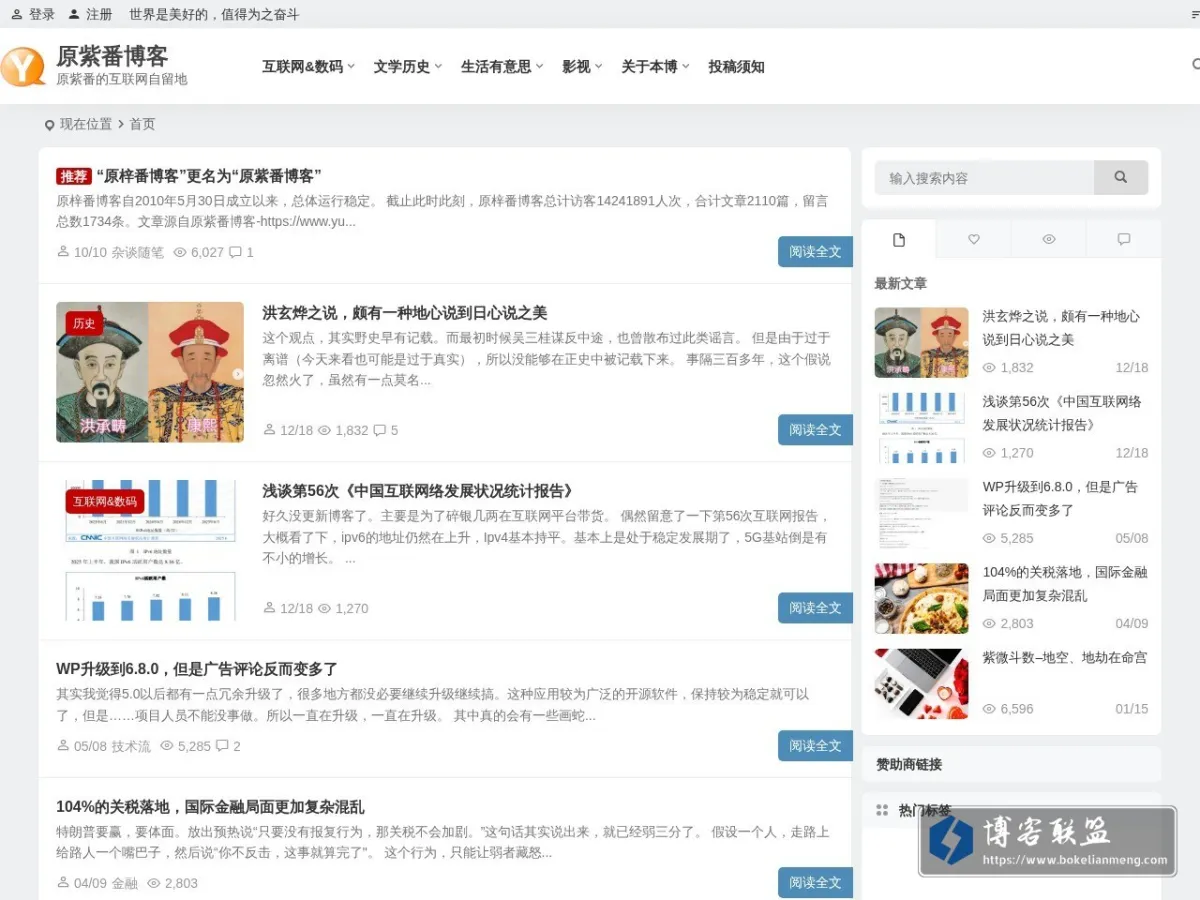Image resolution: width=1200 pixels, height=900 pixels.
Task: Open the 洪承畴 and 康熙 thumbnail in main list
Action: [x=150, y=372]
